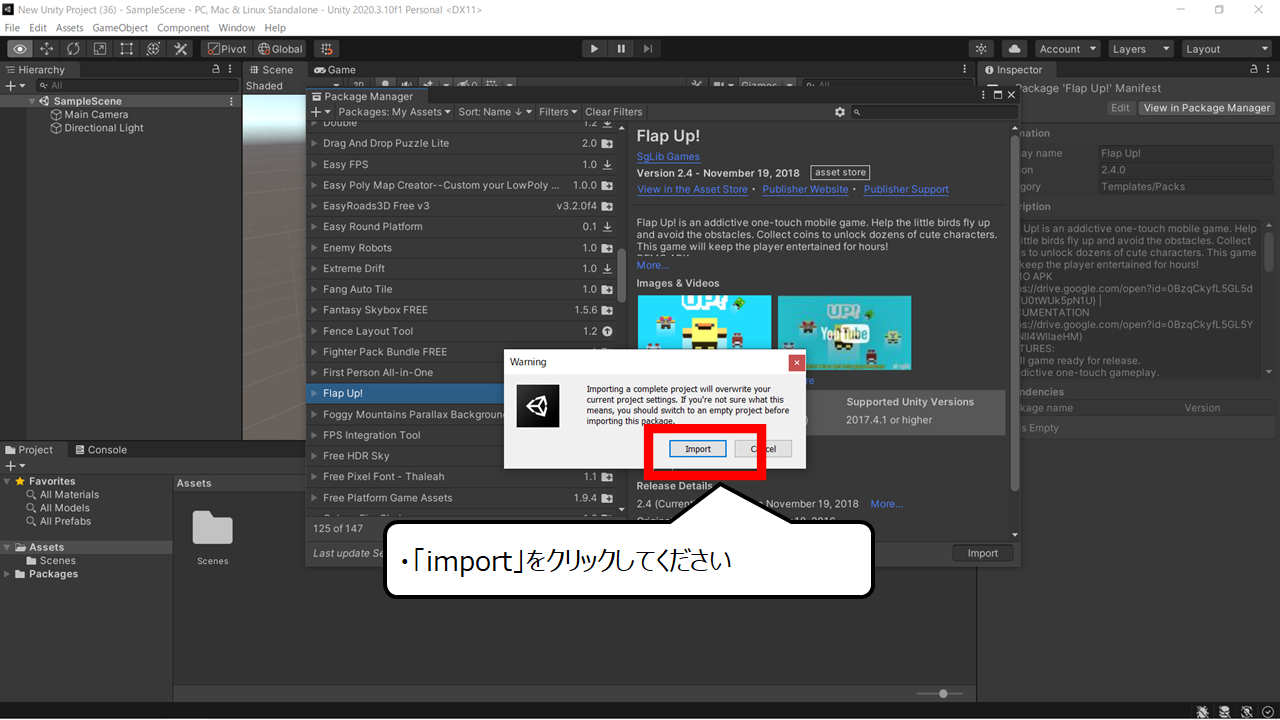Screen dimensions: 1280x720
Task: Expand Packages folder in Project panel
Action: [8, 574]
